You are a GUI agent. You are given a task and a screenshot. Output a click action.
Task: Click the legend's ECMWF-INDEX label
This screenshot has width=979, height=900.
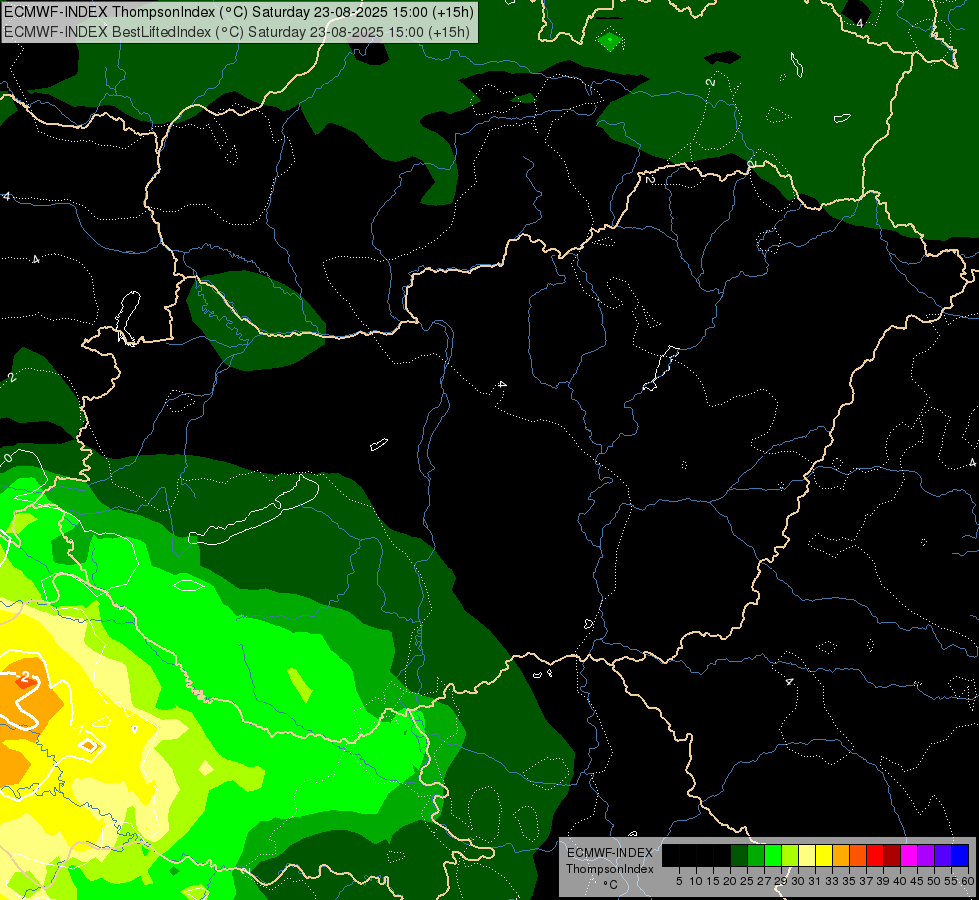610,853
